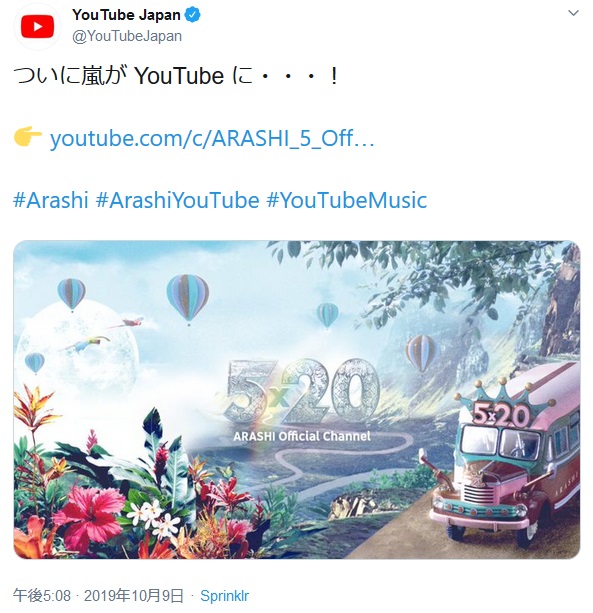Open the #ArashiYouTube hashtag

[x=177, y=200]
